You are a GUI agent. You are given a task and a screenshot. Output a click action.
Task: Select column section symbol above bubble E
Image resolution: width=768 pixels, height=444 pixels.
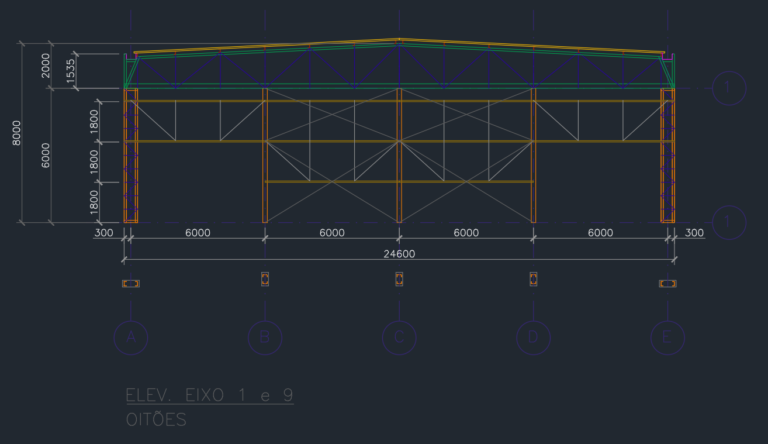click(667, 284)
